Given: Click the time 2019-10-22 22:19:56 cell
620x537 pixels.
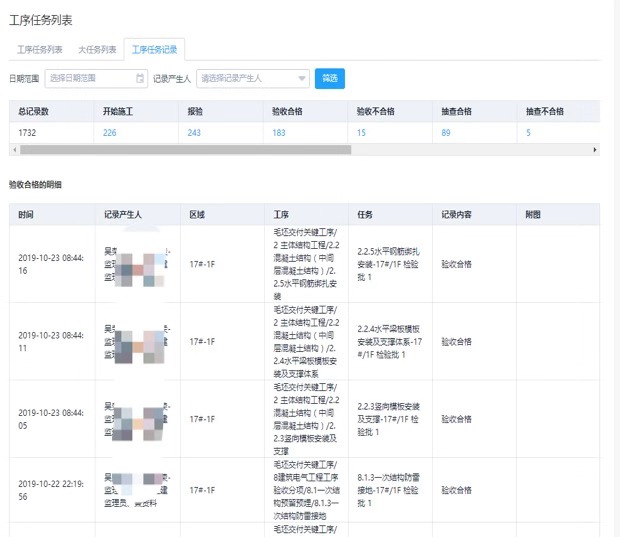Looking at the screenshot, I should pyautogui.click(x=51, y=490).
